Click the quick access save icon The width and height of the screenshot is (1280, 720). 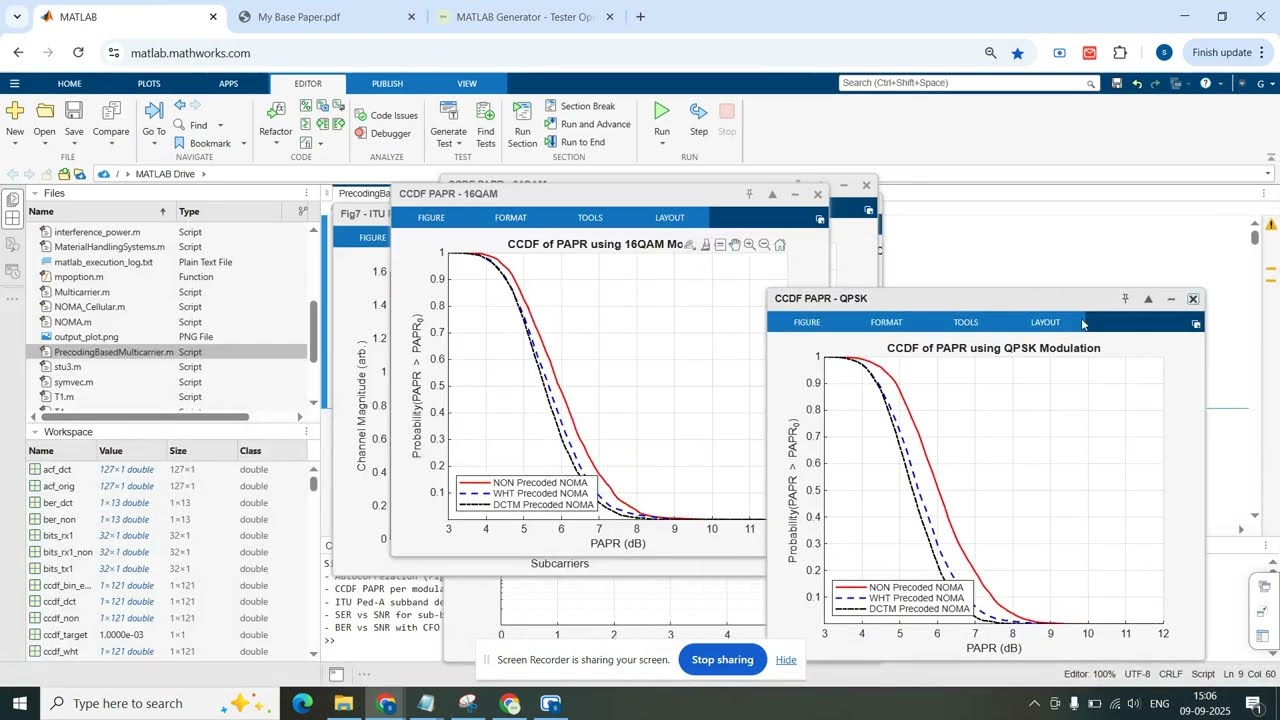pyautogui.click(x=1117, y=84)
